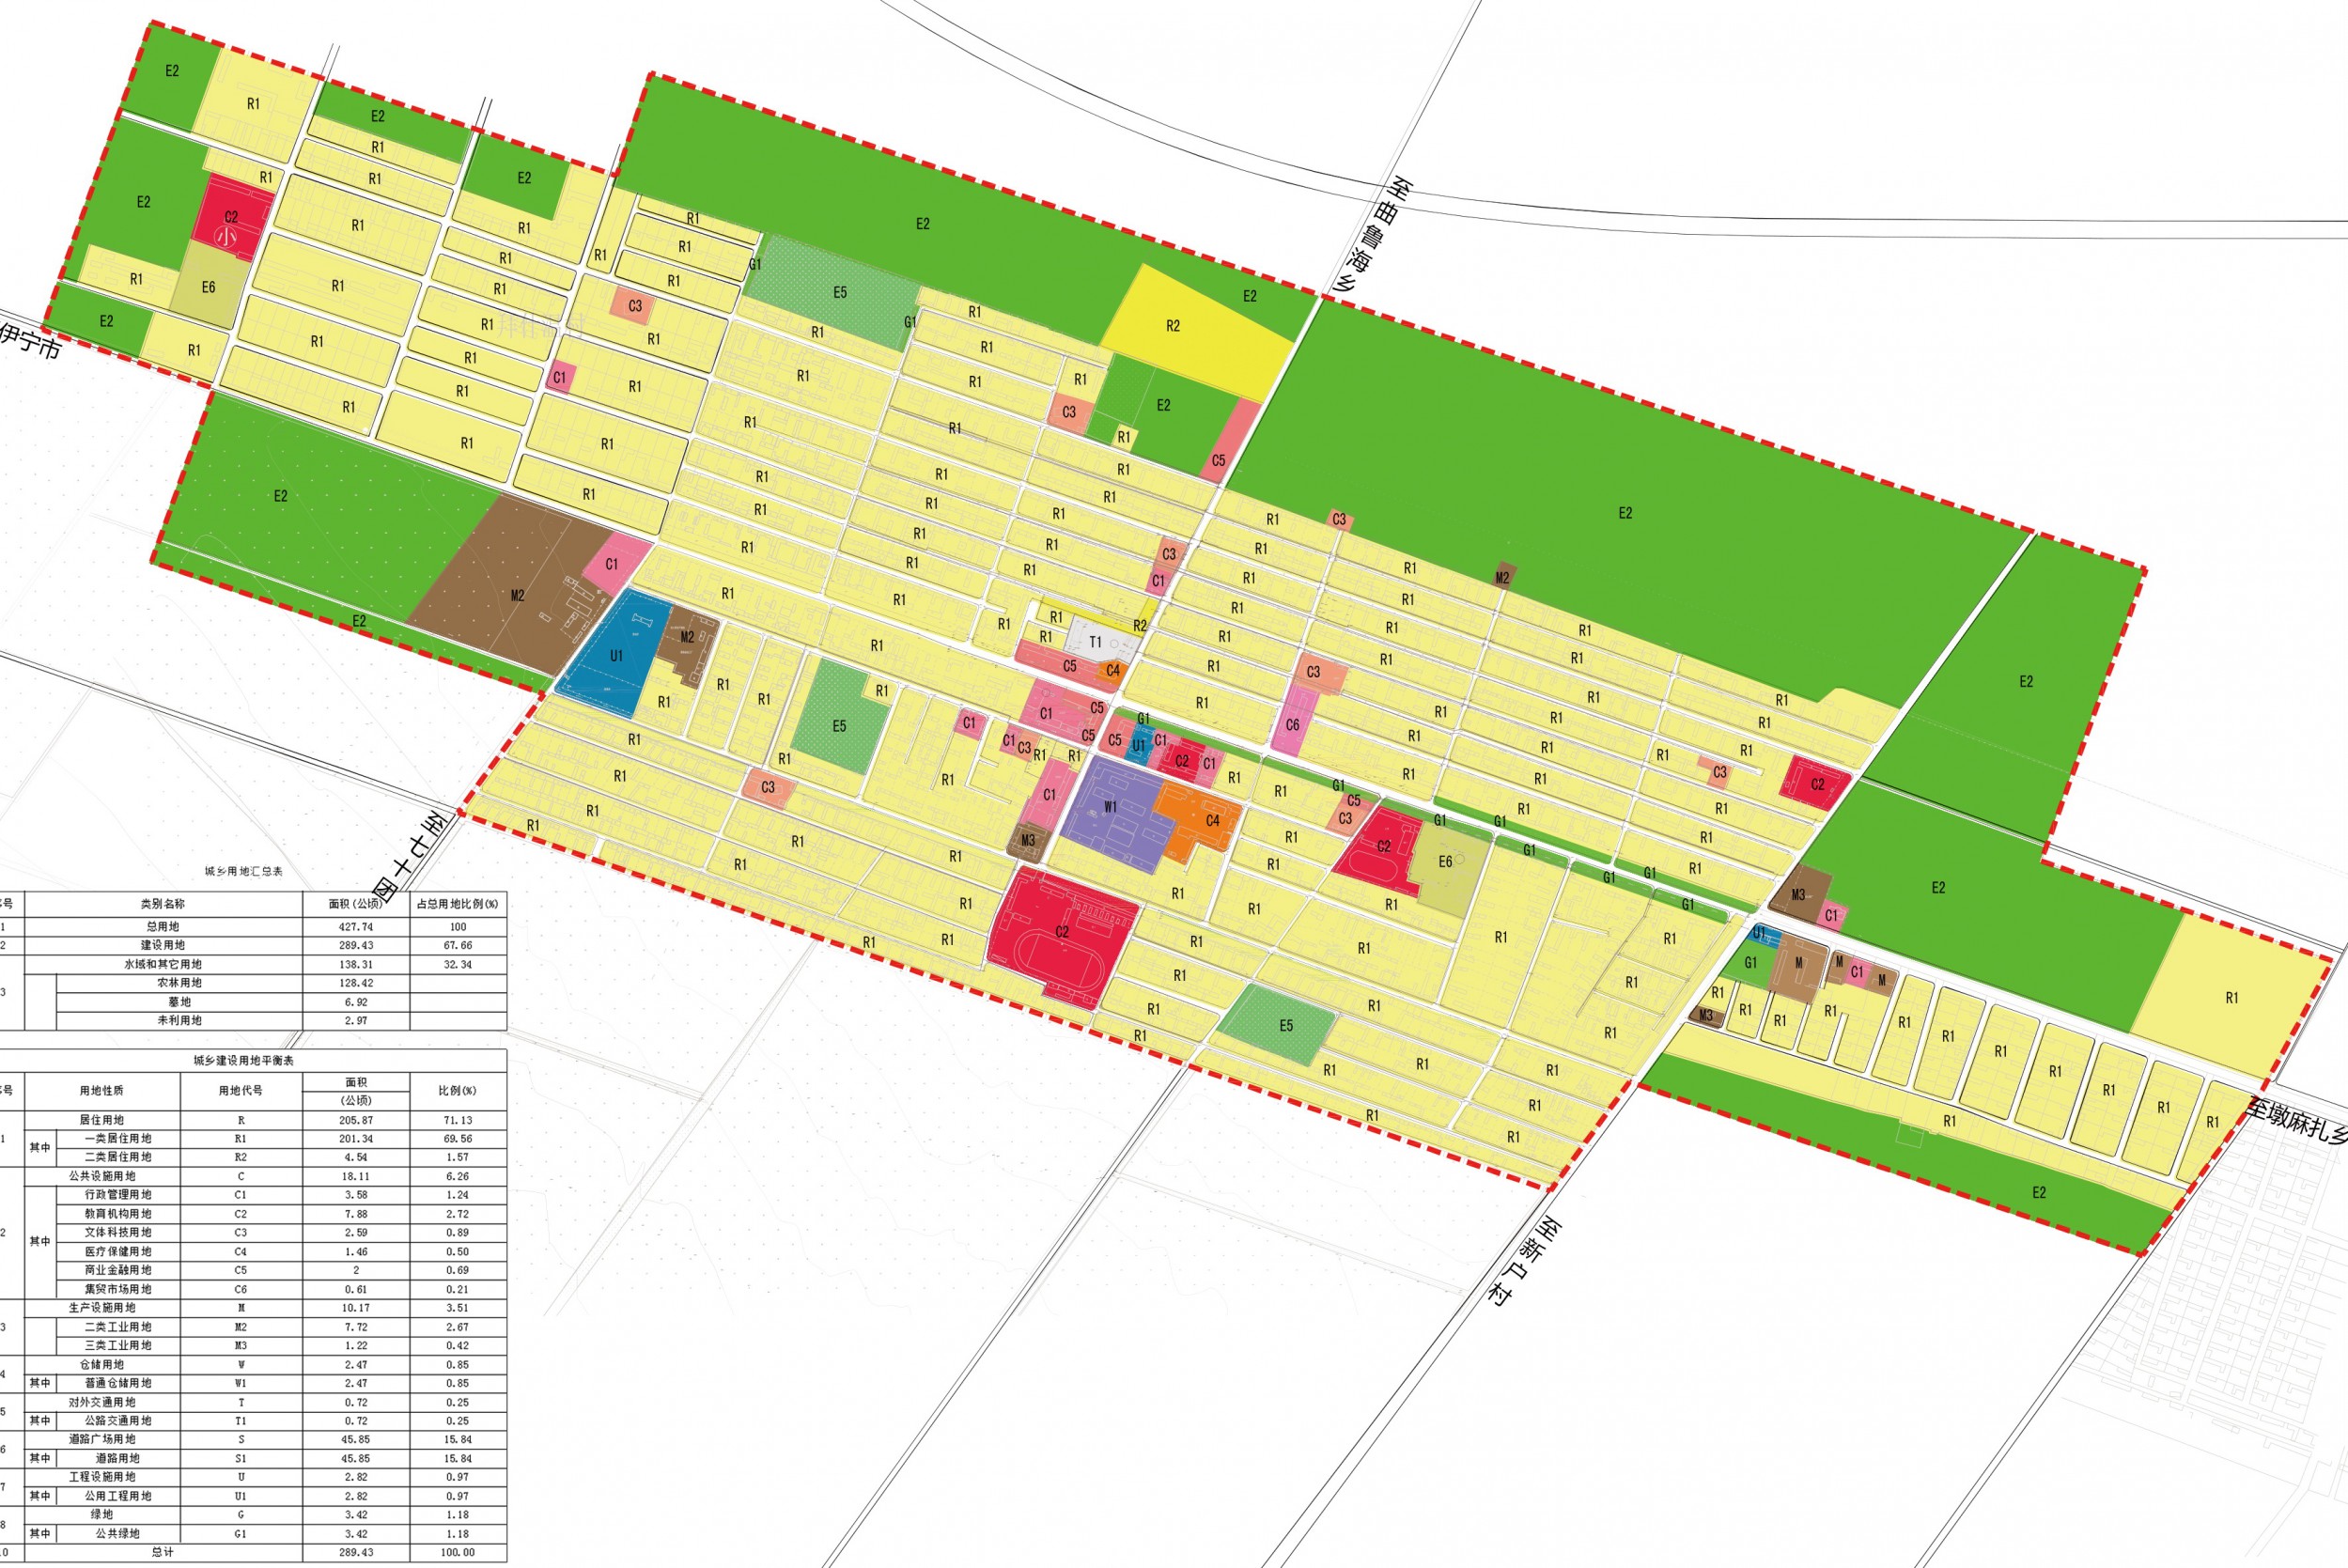
Task: Click the road label 至新户村
Action: (1525, 1262)
